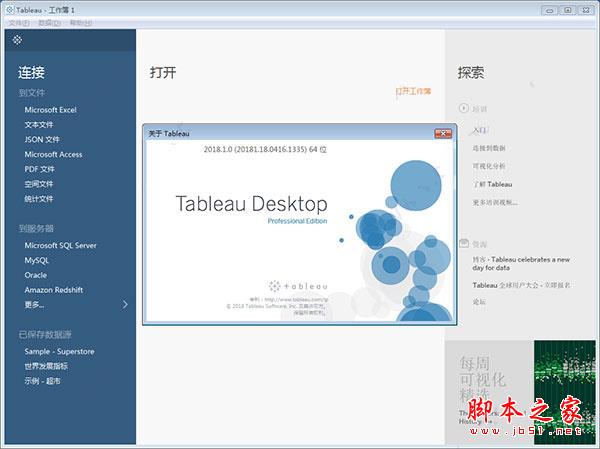
Task: Choose JSON 文件 connector
Action: coord(42,140)
